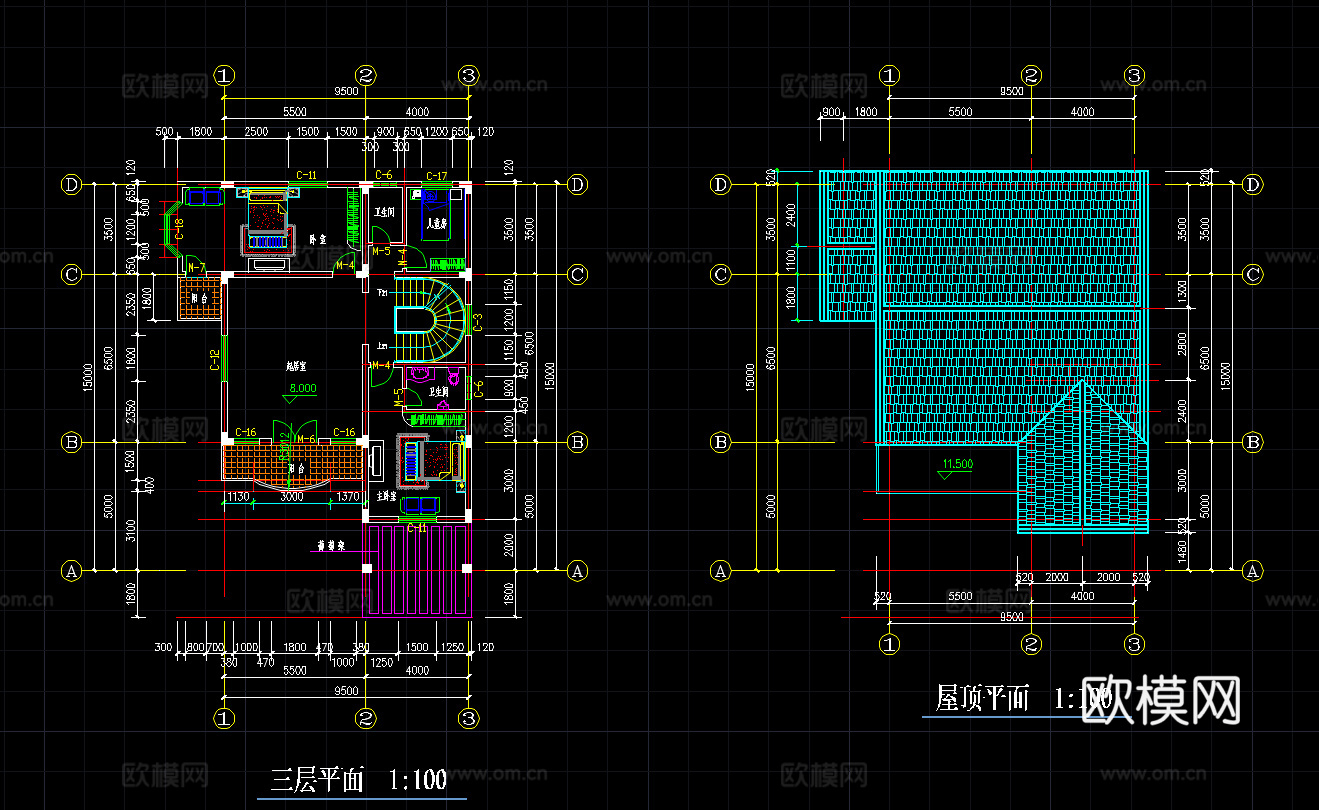Click the elevation marker showing 8.000
Screen dimensions: 1319x810
(x=301, y=388)
